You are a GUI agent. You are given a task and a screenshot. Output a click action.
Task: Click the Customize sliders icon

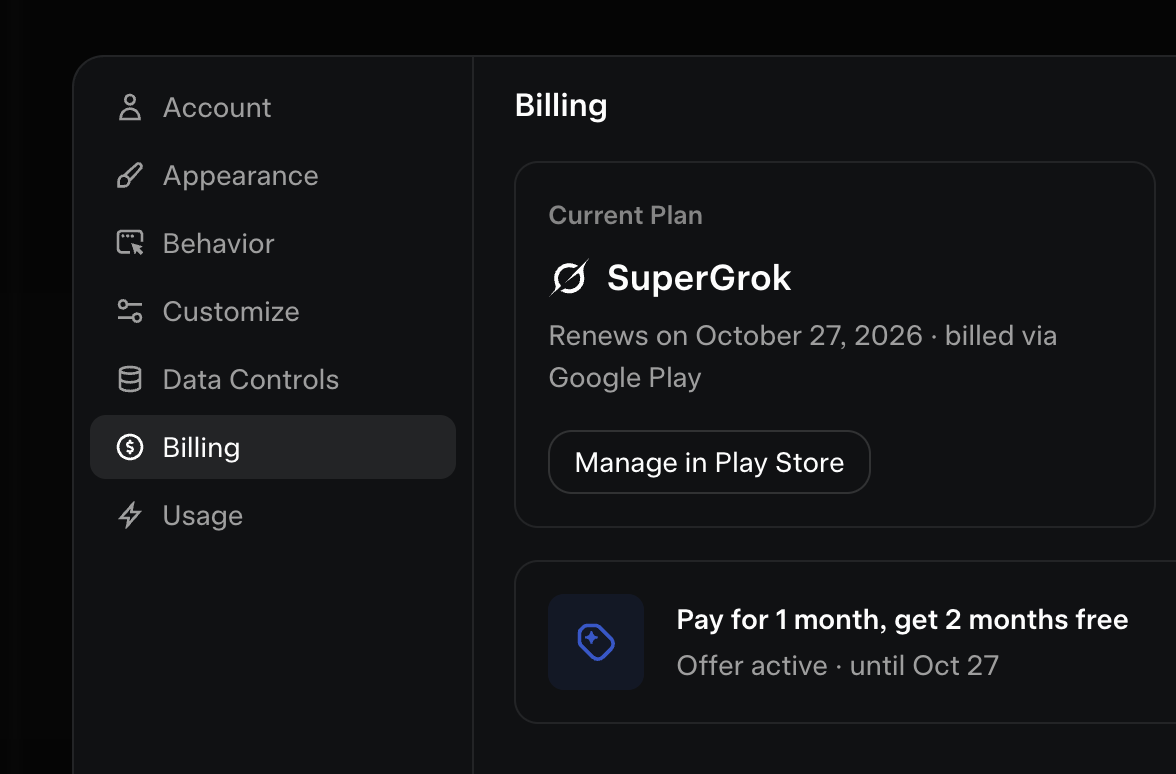point(130,311)
